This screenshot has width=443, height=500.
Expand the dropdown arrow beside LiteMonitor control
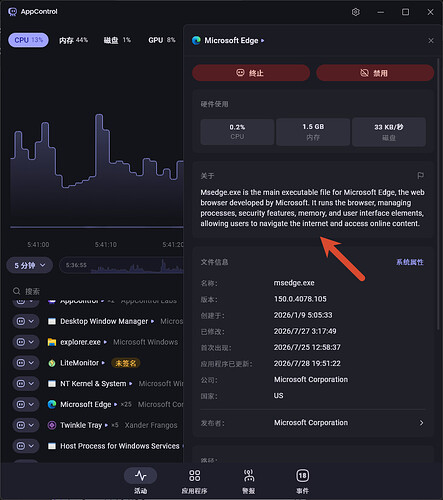(x=31, y=363)
